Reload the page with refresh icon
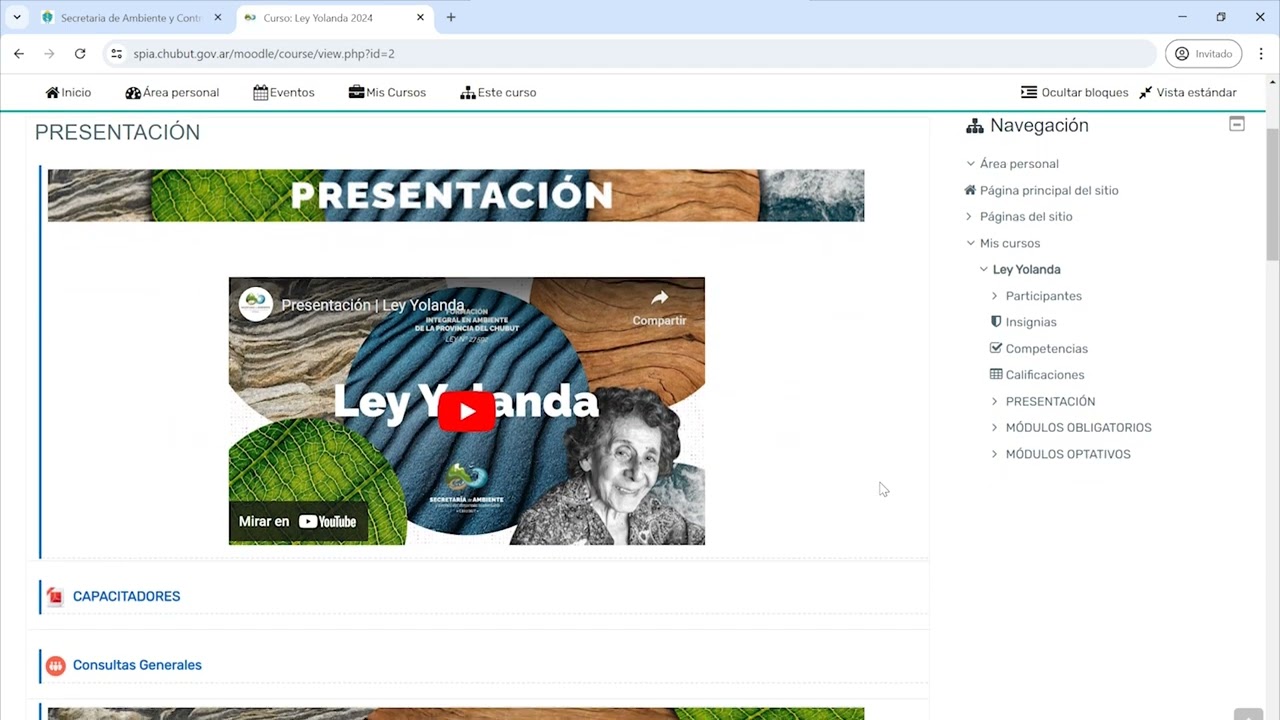1280x720 pixels. coord(80,54)
